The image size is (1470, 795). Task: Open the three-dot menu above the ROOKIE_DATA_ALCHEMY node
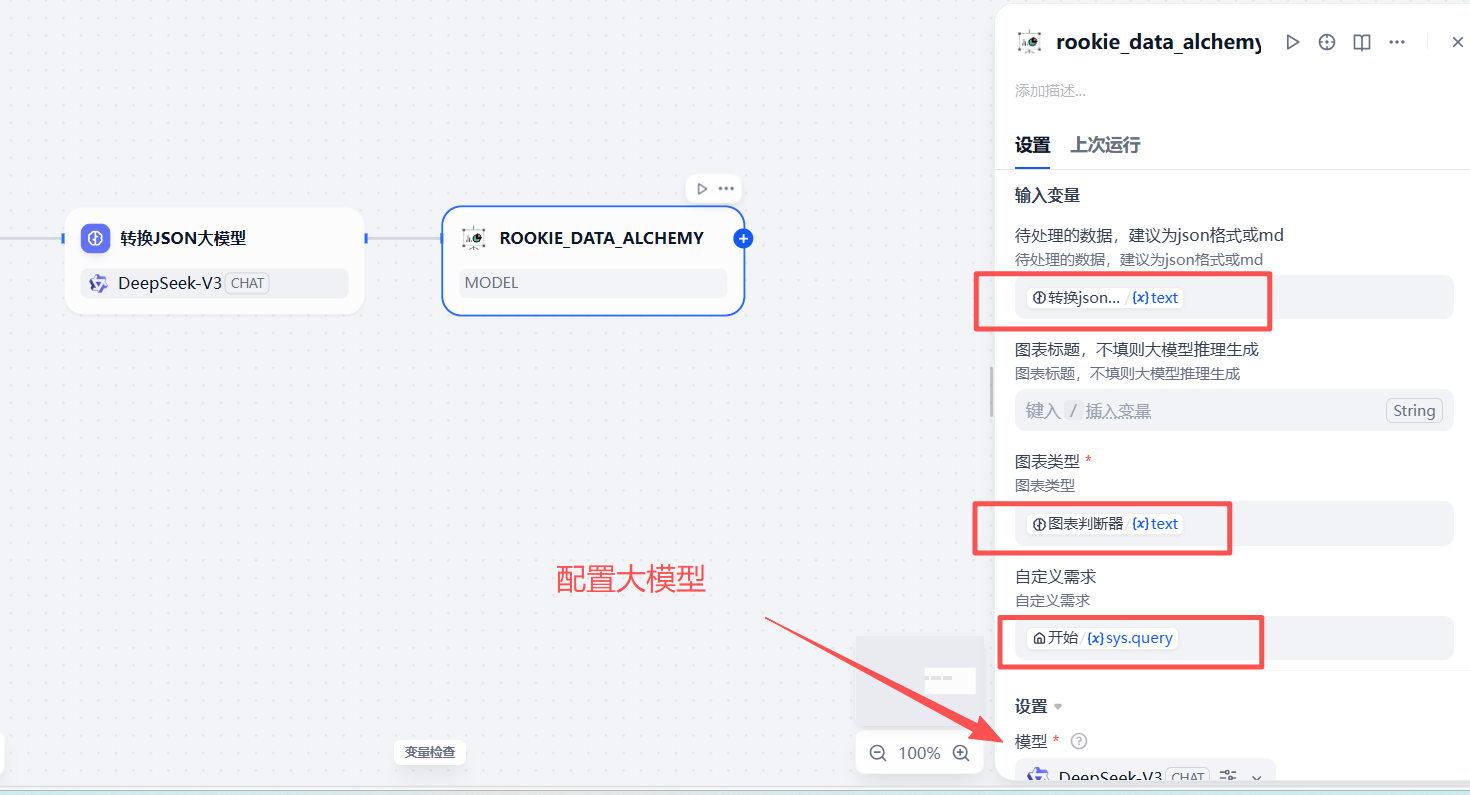click(726, 188)
